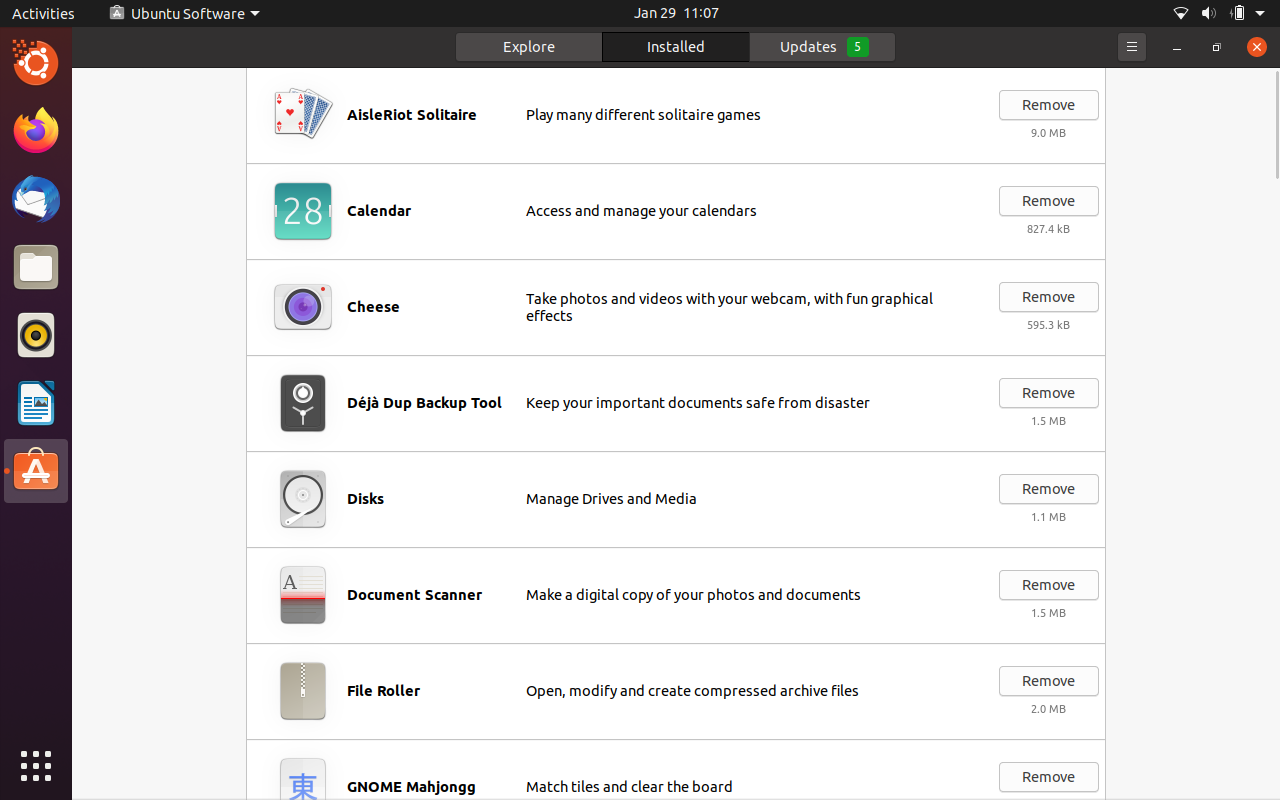Switch to the Explore tab
The image size is (1280, 800).
(x=528, y=46)
